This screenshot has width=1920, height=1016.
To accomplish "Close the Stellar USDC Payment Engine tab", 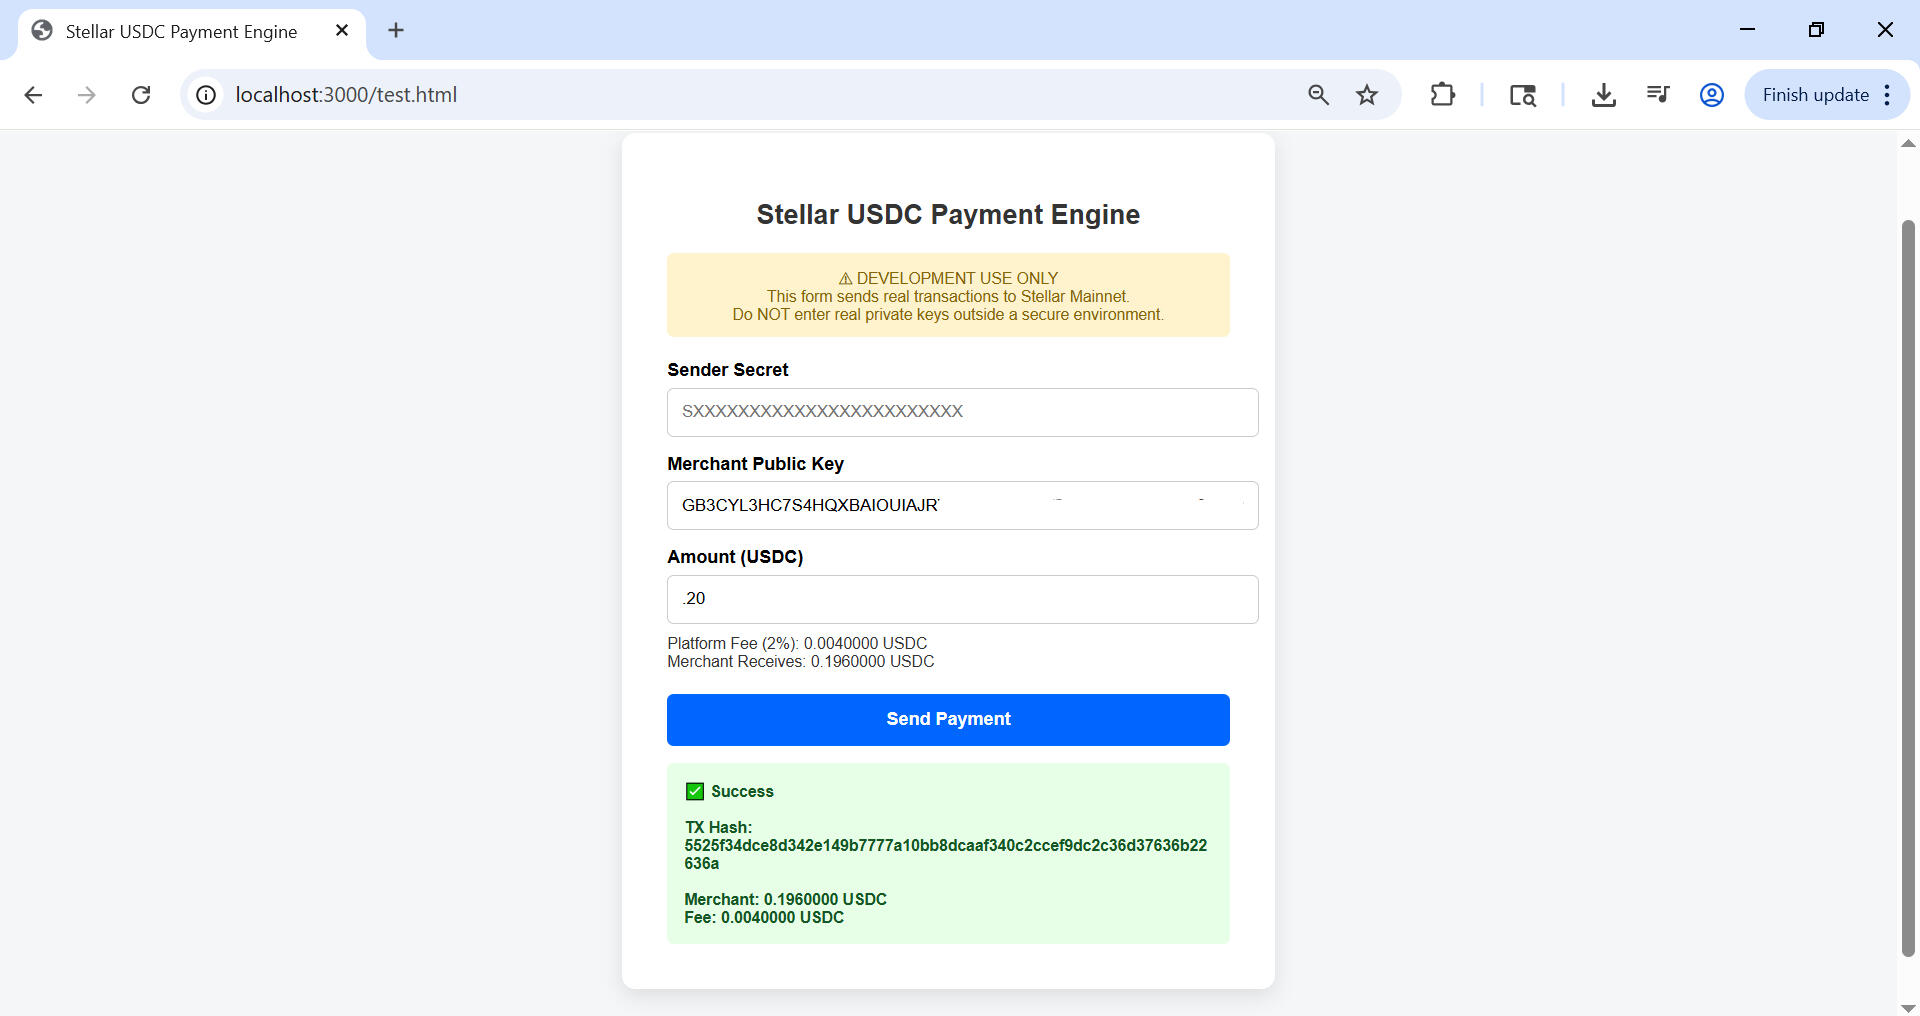I will coord(342,31).
